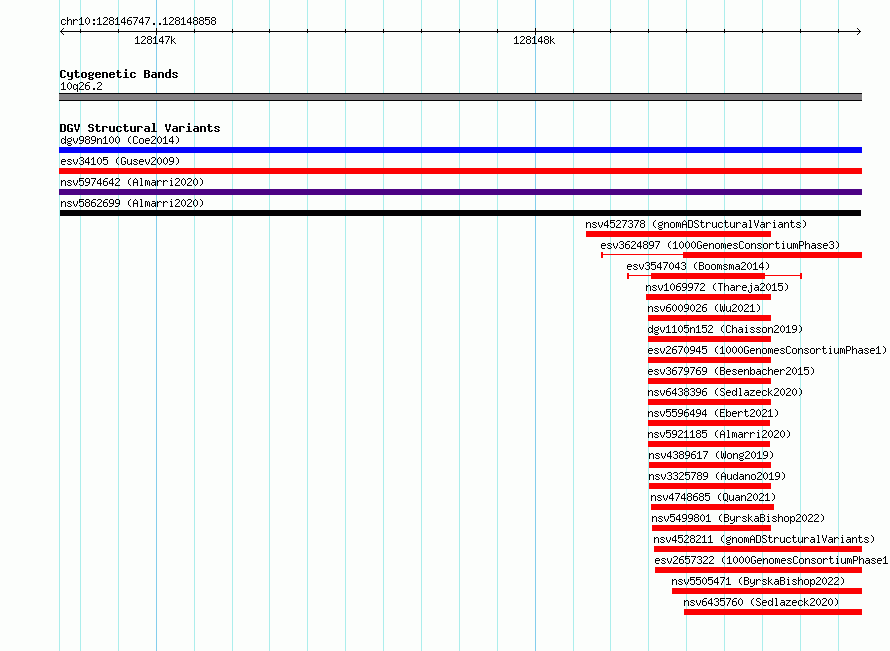Viewport: 890px width, 651px height.
Task: Select the purple nsv5974642 variant bar
Action: tap(460, 192)
